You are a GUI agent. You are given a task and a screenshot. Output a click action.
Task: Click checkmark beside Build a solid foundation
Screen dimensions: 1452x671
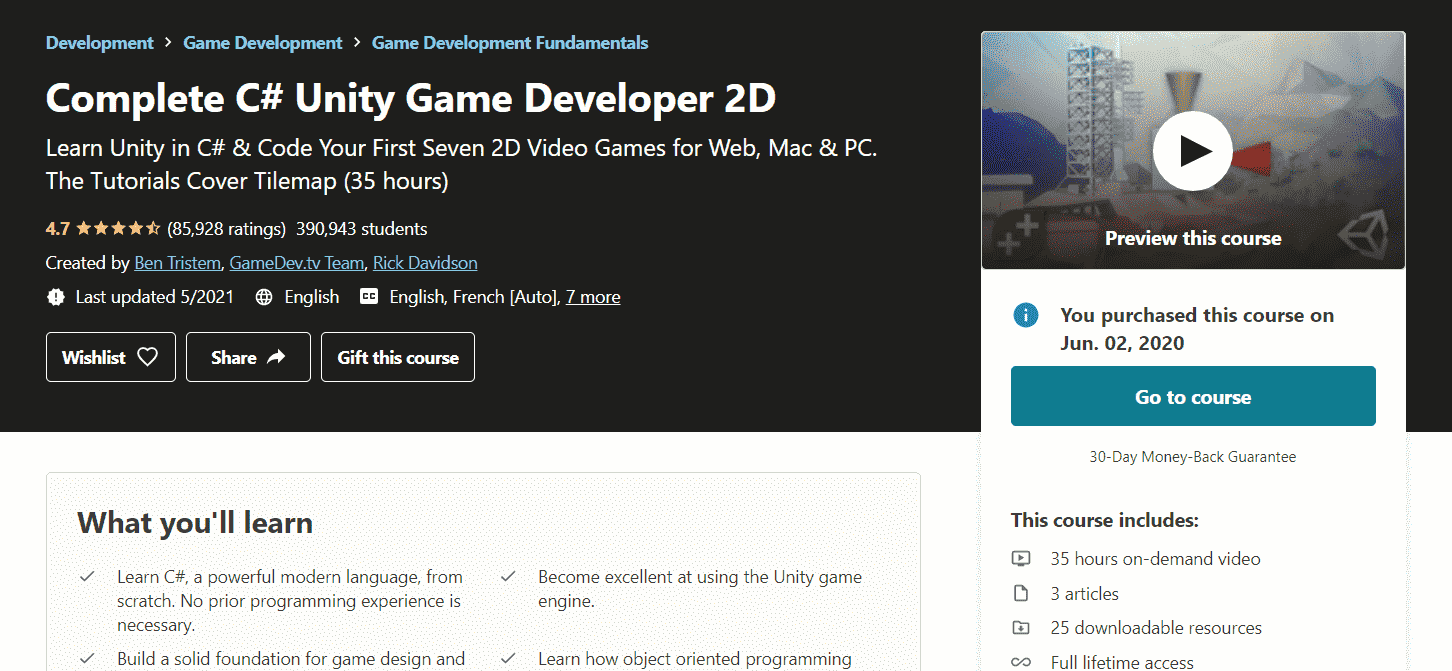[87, 659]
